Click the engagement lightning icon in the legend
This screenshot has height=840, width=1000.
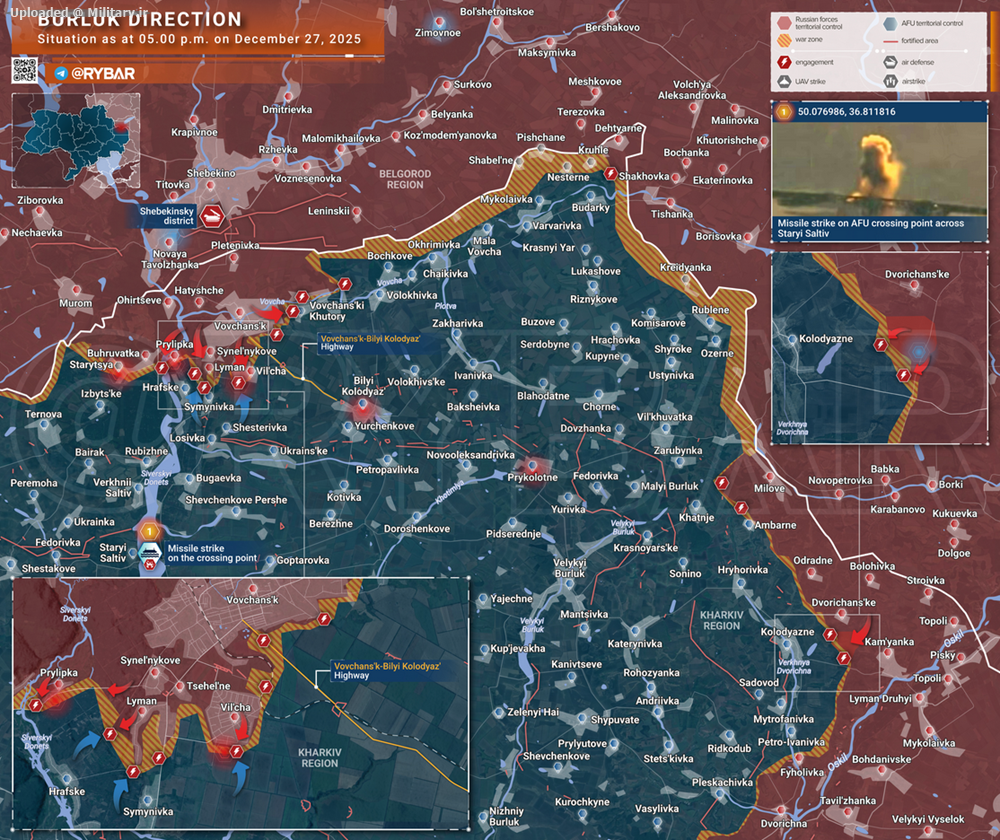785,62
